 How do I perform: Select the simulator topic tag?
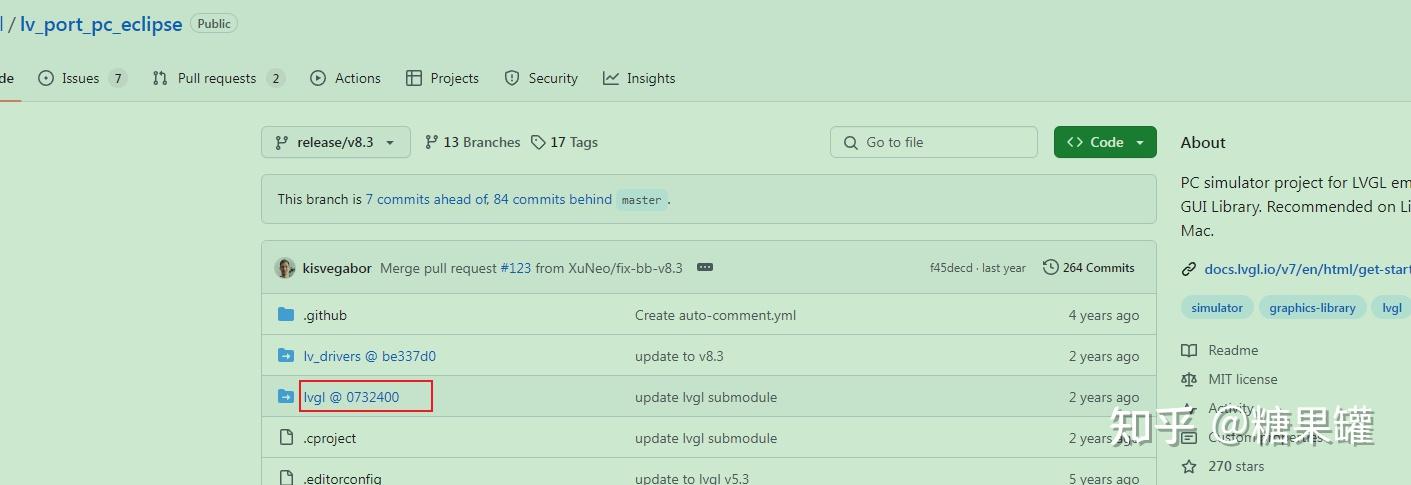point(1216,308)
